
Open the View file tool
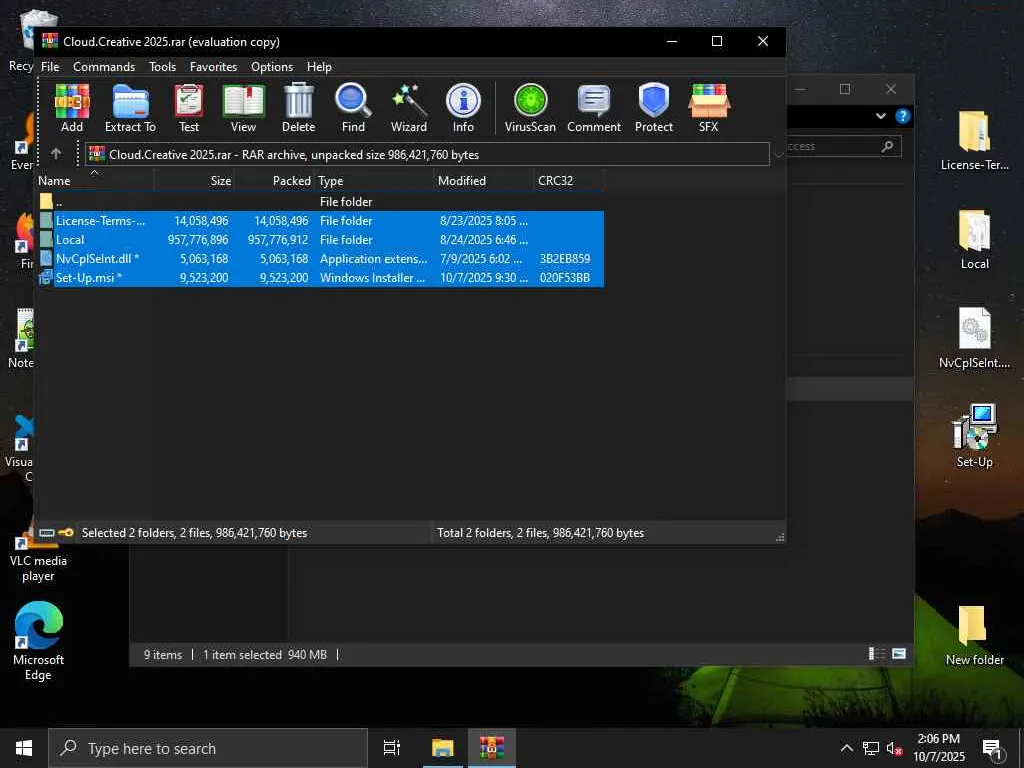click(x=243, y=108)
